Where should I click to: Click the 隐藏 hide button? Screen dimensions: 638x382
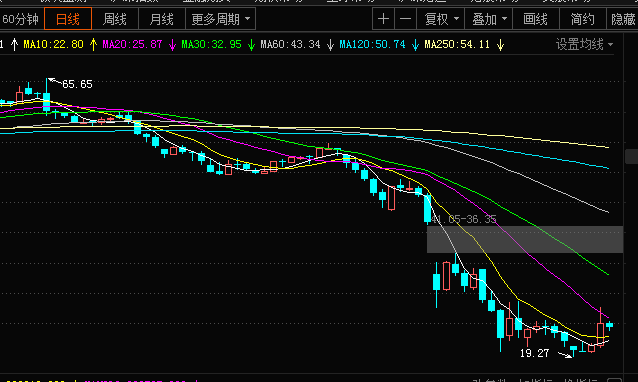pos(623,19)
